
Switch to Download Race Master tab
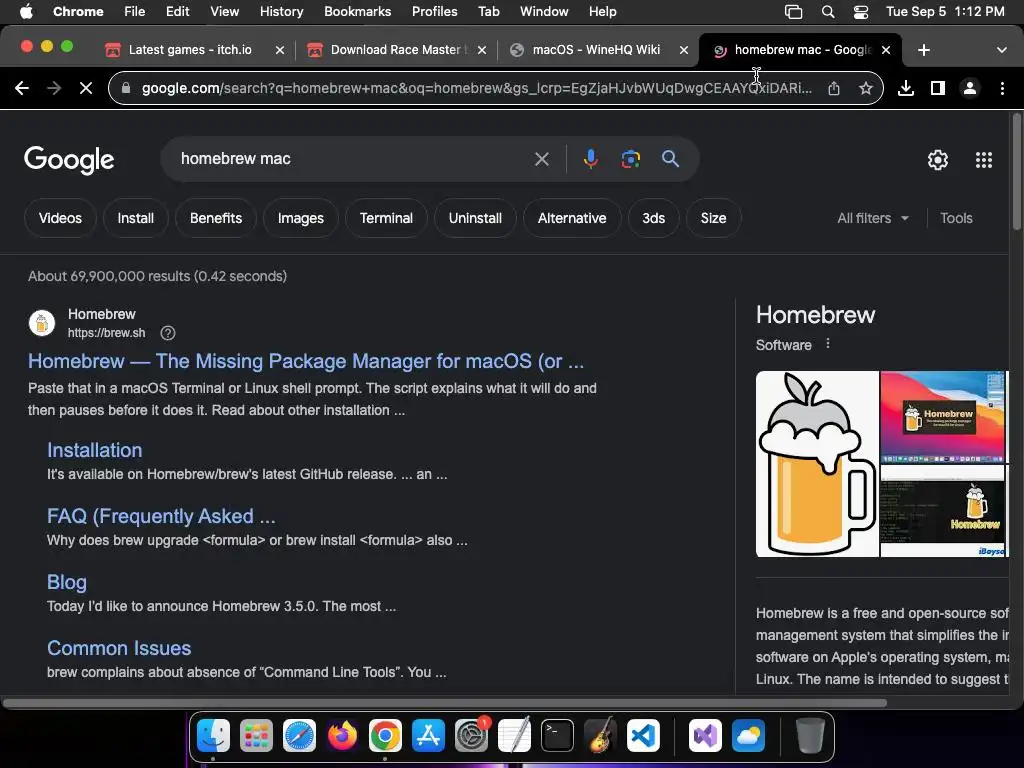pos(398,50)
